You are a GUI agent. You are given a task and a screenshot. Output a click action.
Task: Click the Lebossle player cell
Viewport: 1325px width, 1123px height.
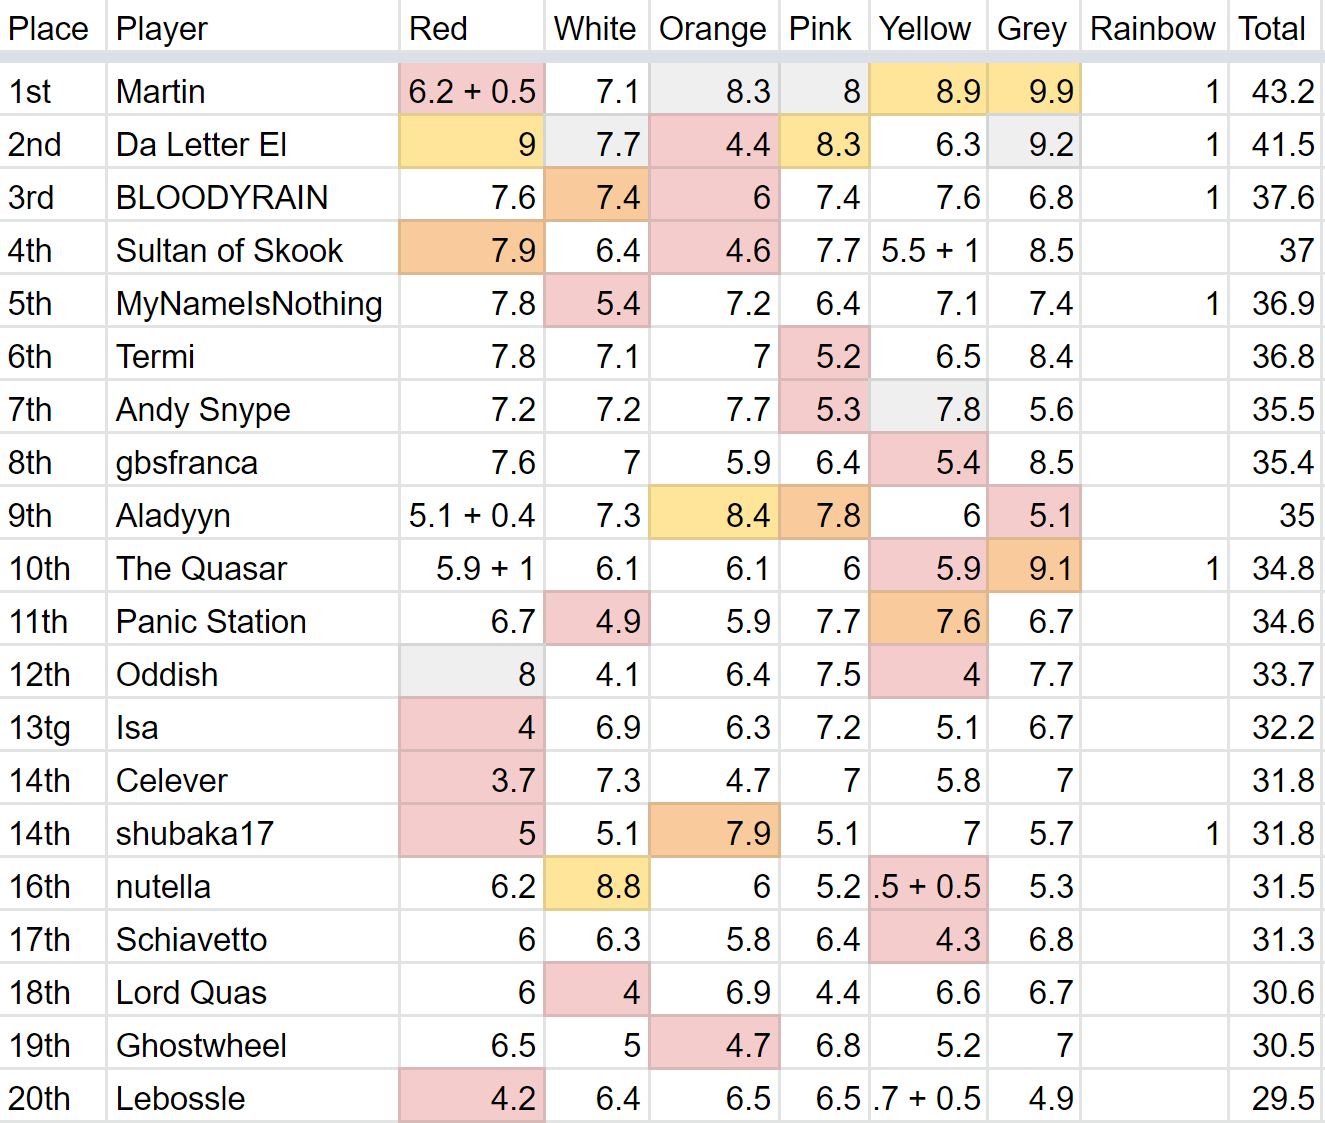coord(180,1099)
